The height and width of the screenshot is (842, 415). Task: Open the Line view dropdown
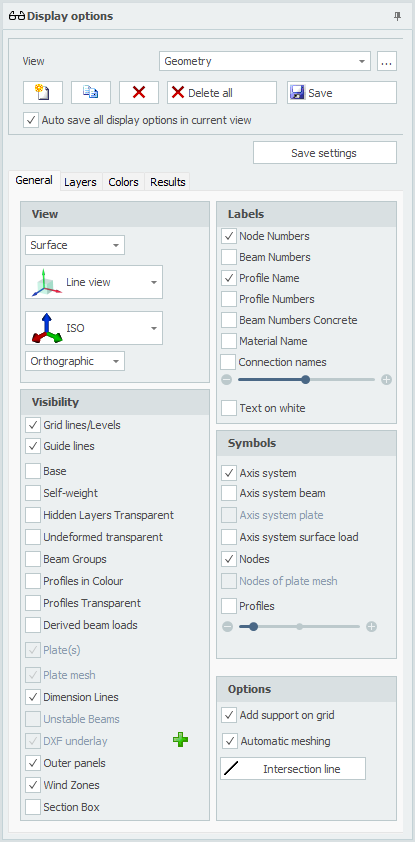(94, 282)
